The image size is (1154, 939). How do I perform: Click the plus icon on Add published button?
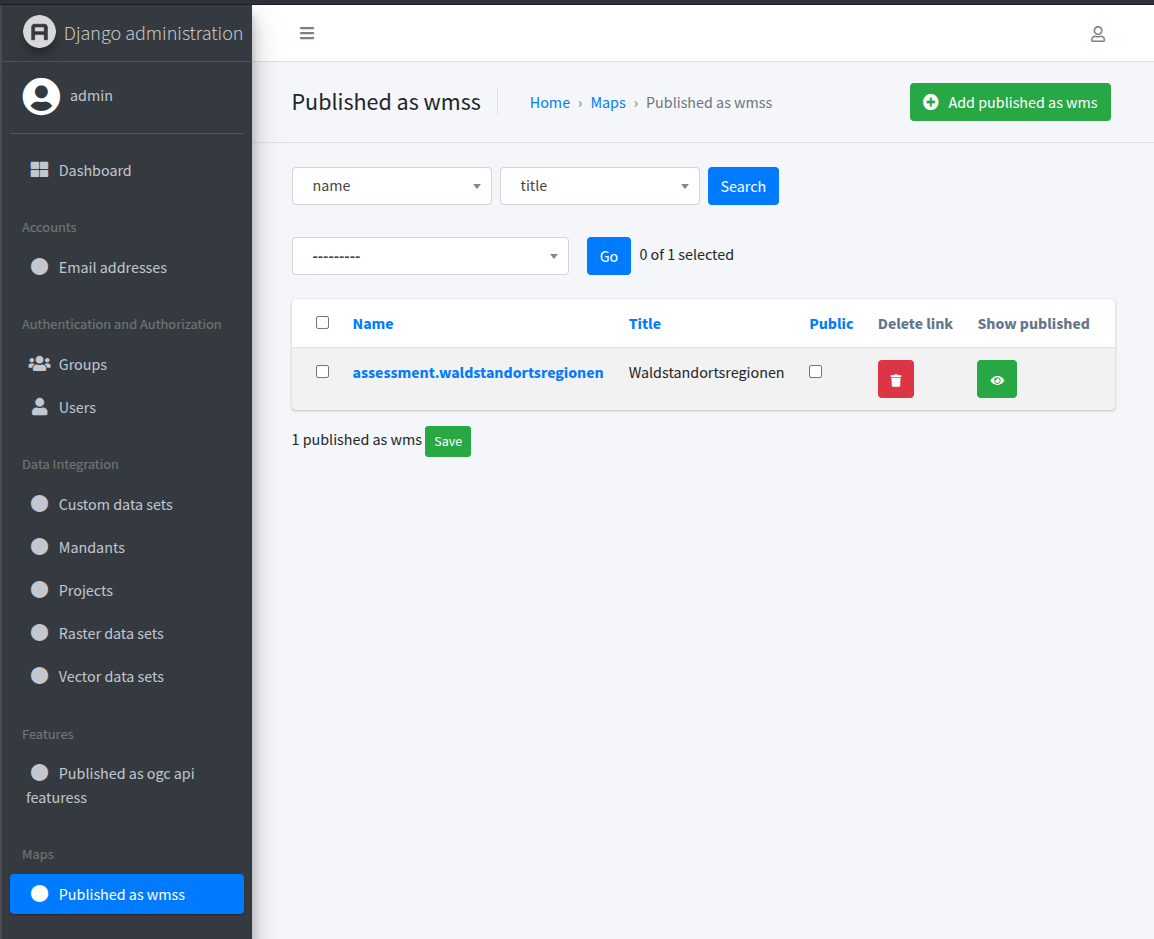click(931, 102)
